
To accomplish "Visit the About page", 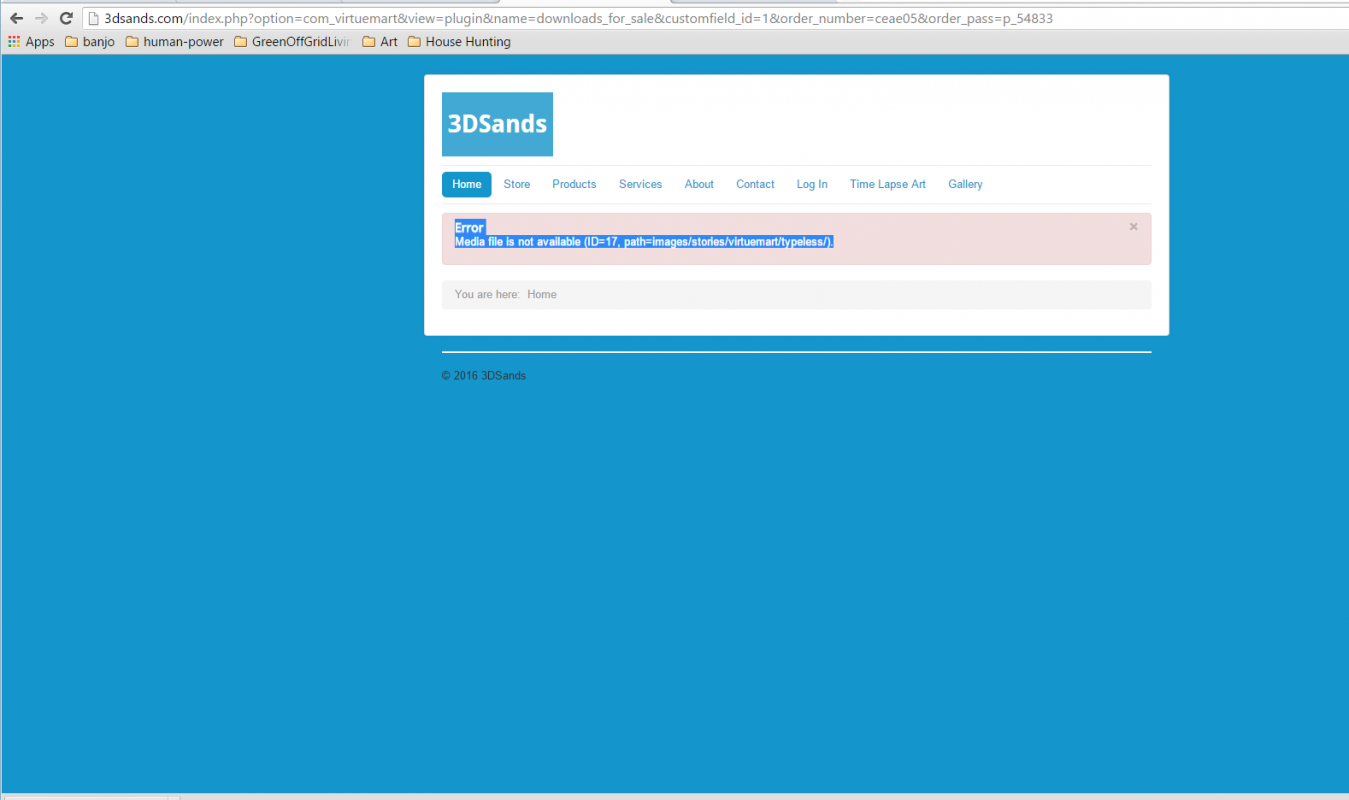I will 699,184.
